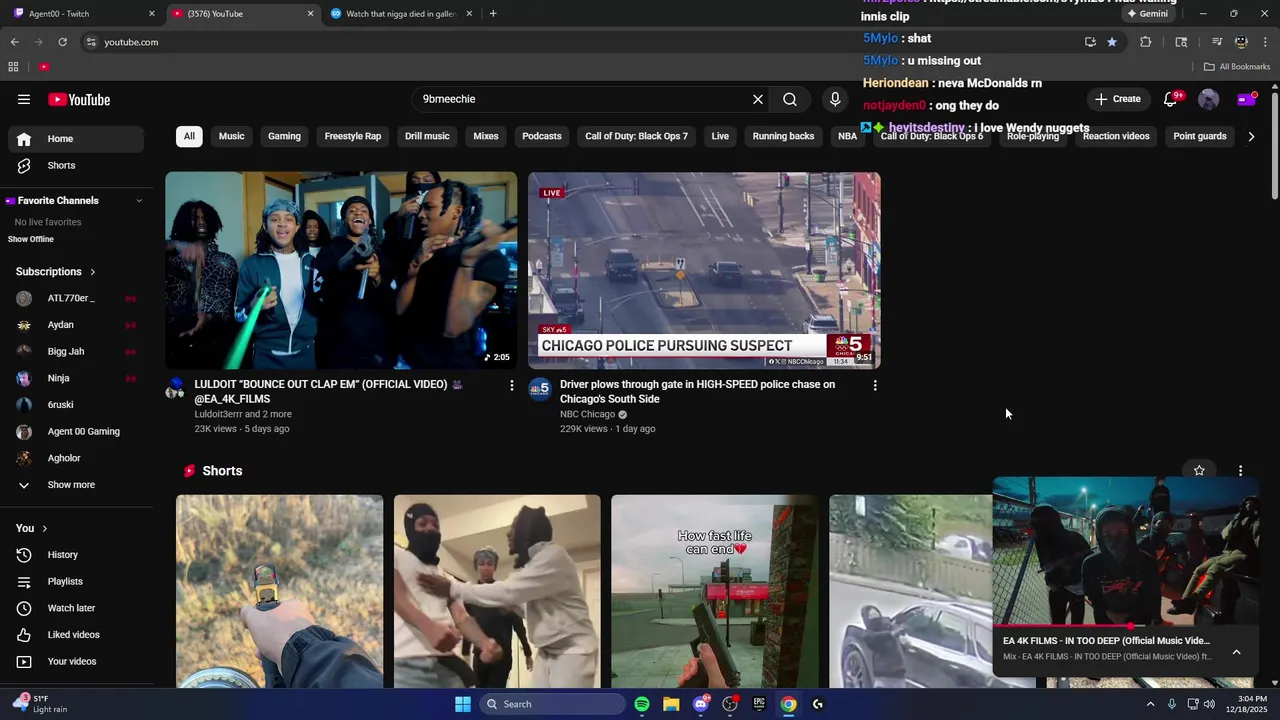Select the Freestyle Rap chip
1280x720 pixels.
pyautogui.click(x=353, y=136)
